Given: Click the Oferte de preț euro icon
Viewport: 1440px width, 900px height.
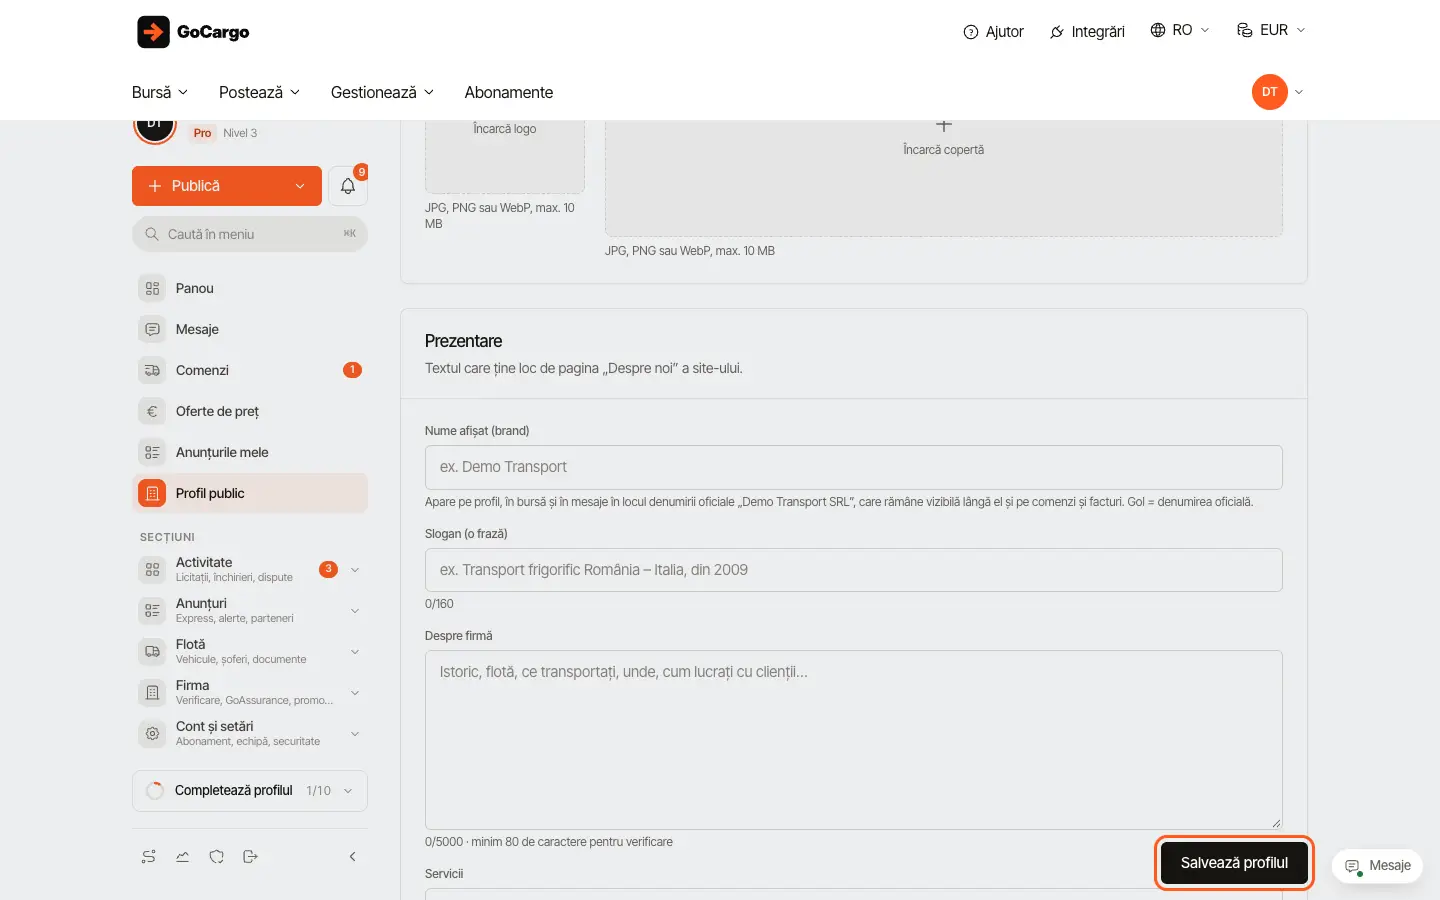Looking at the screenshot, I should tap(152, 411).
